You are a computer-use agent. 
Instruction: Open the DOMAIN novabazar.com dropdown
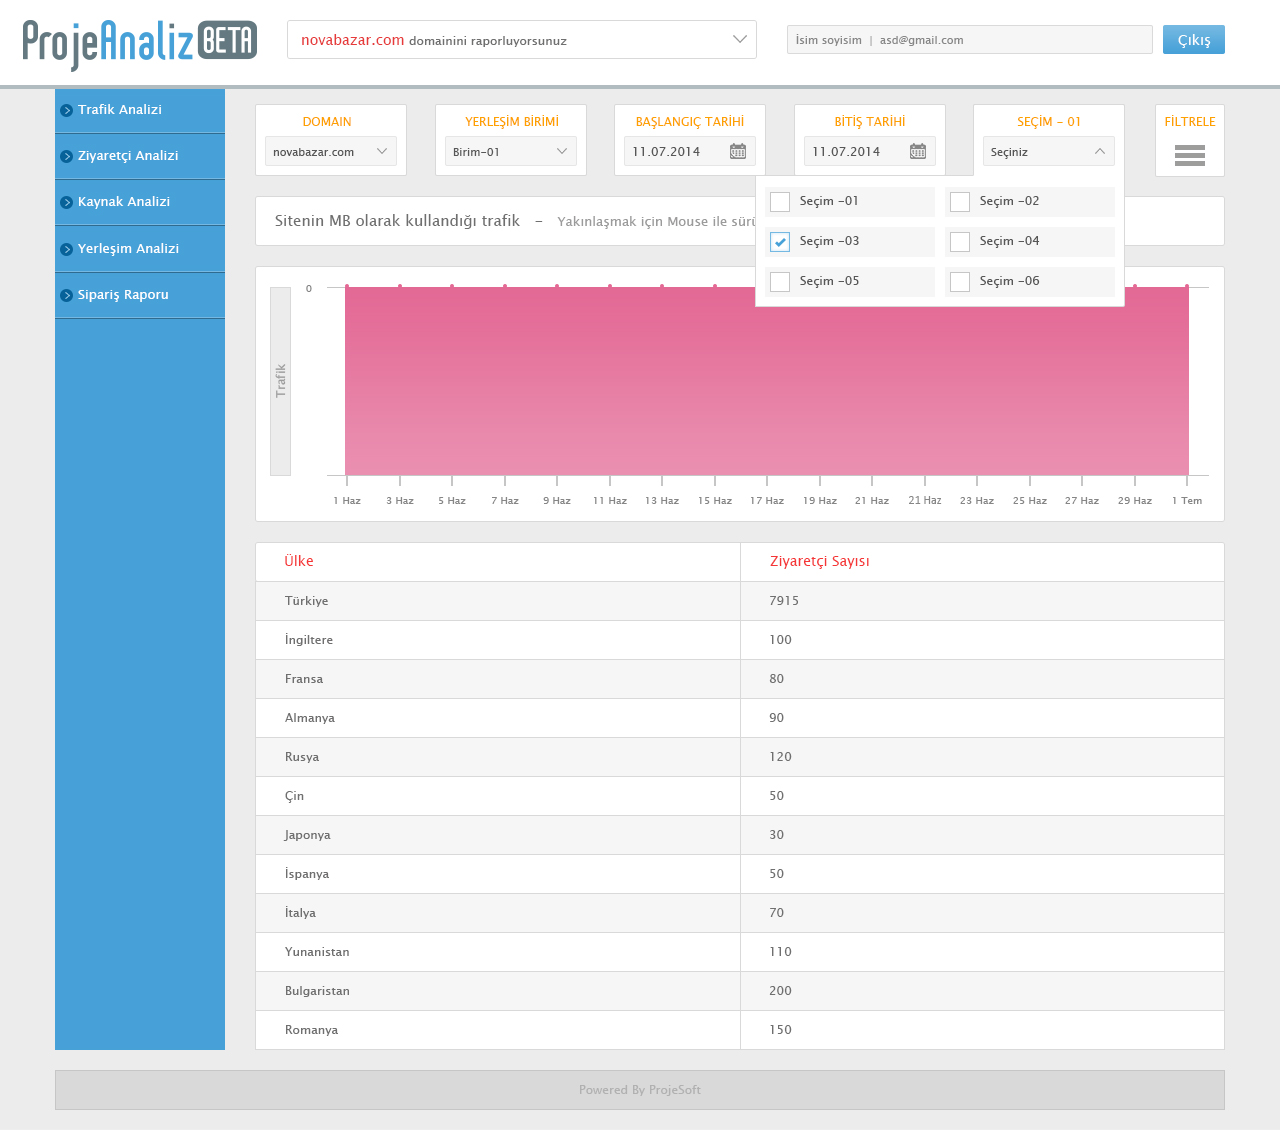330,151
